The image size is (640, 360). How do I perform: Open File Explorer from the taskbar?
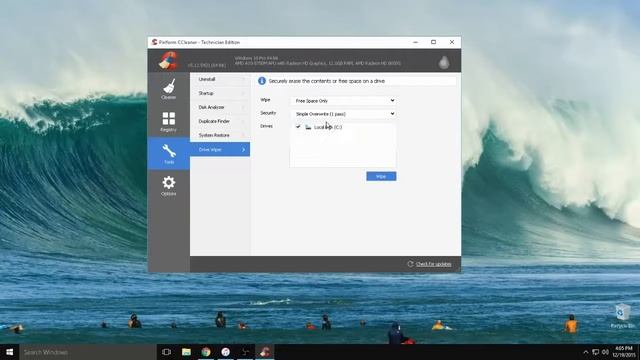click(x=186, y=352)
